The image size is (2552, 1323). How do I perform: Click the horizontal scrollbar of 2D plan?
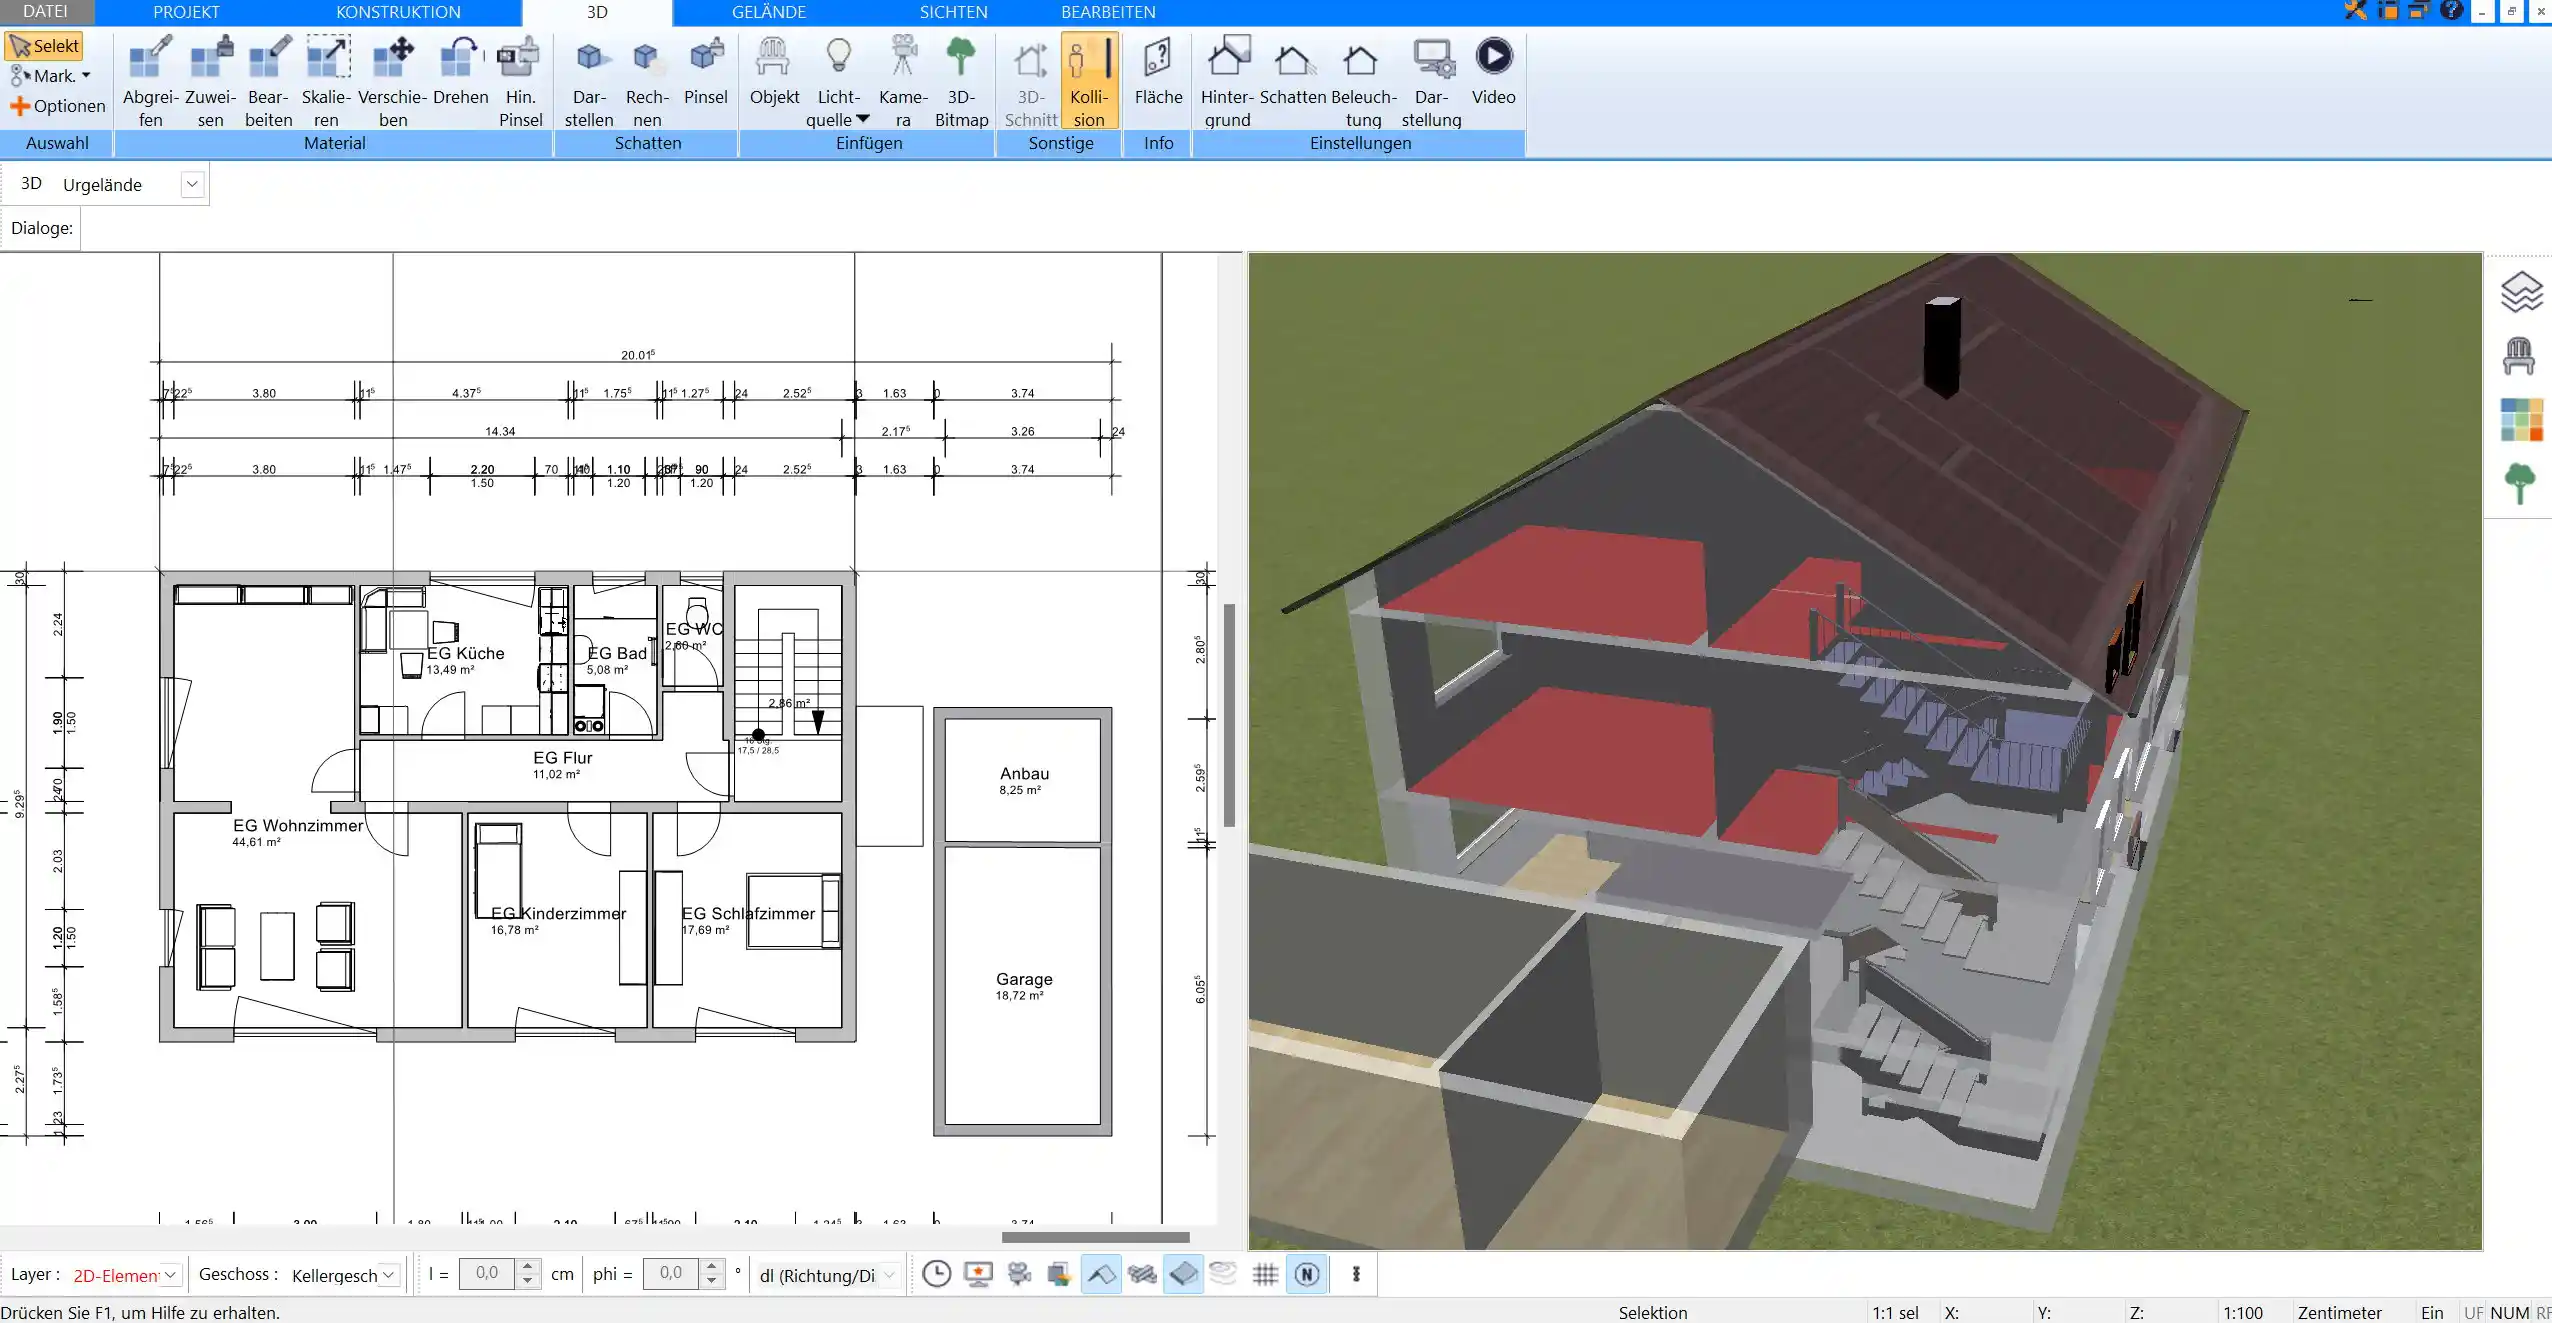pos(1095,1237)
